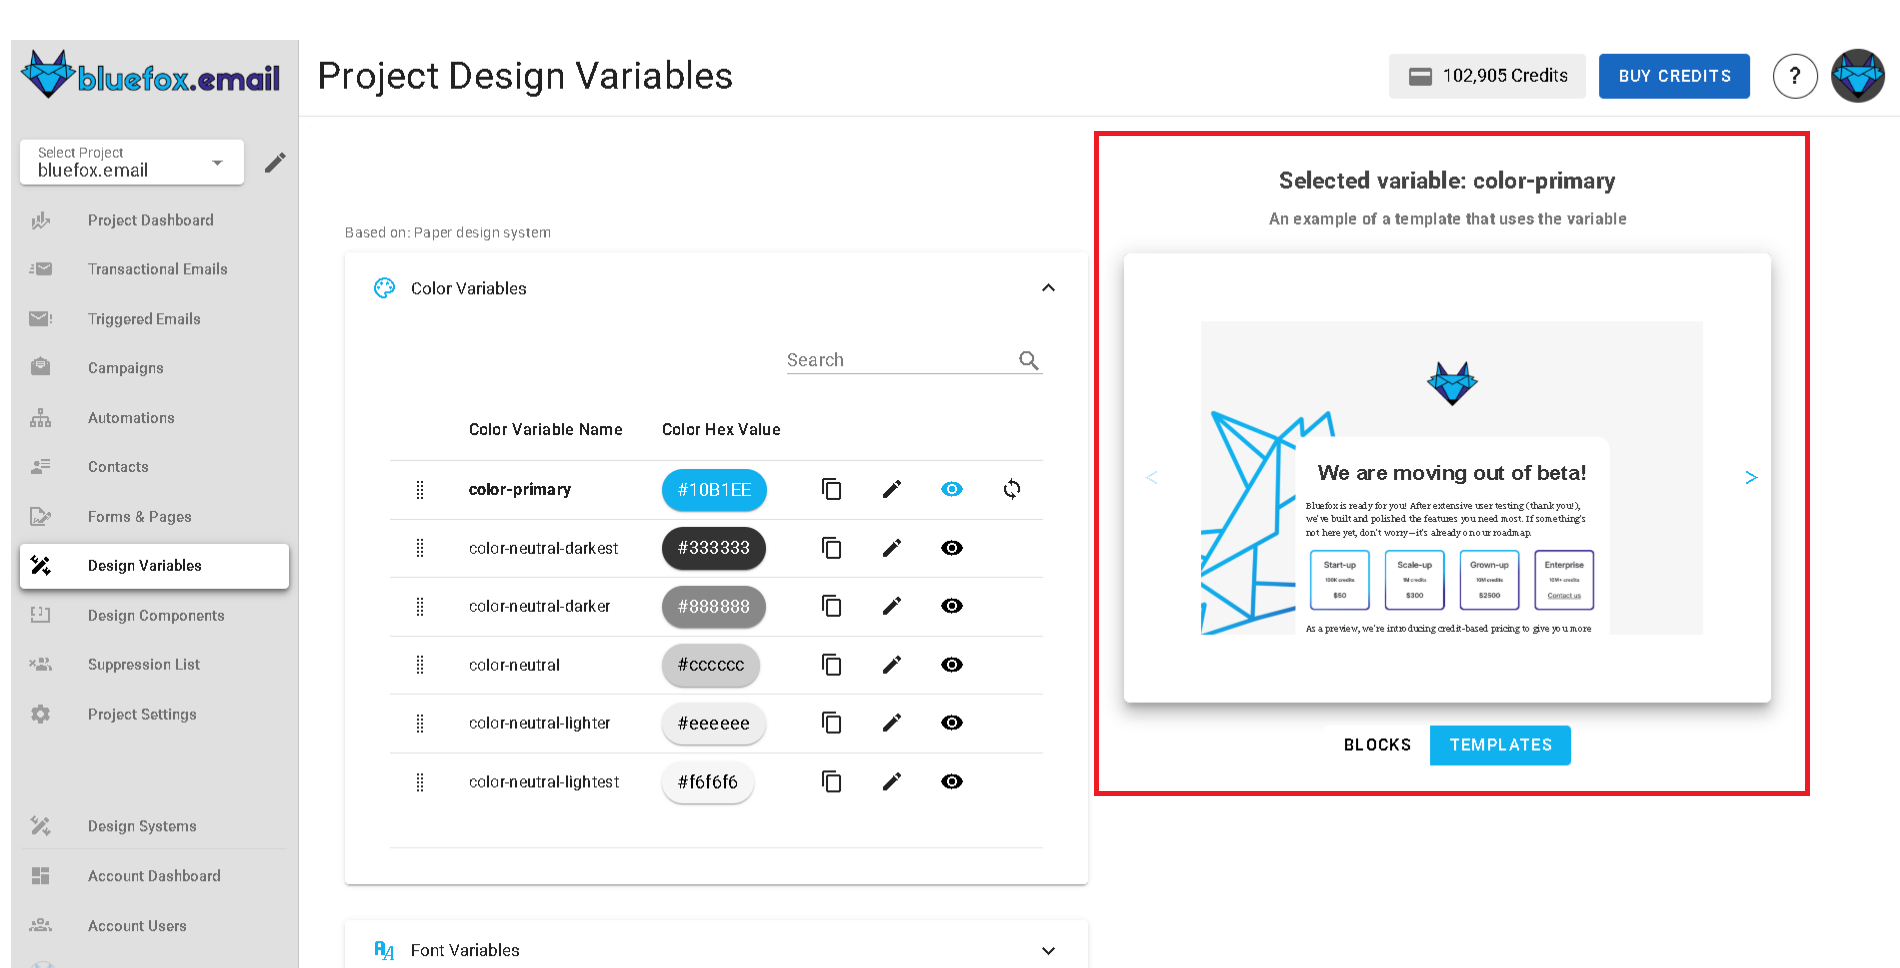Open Account Dashboard
Screen dimensions: 1900x968
(x=154, y=876)
